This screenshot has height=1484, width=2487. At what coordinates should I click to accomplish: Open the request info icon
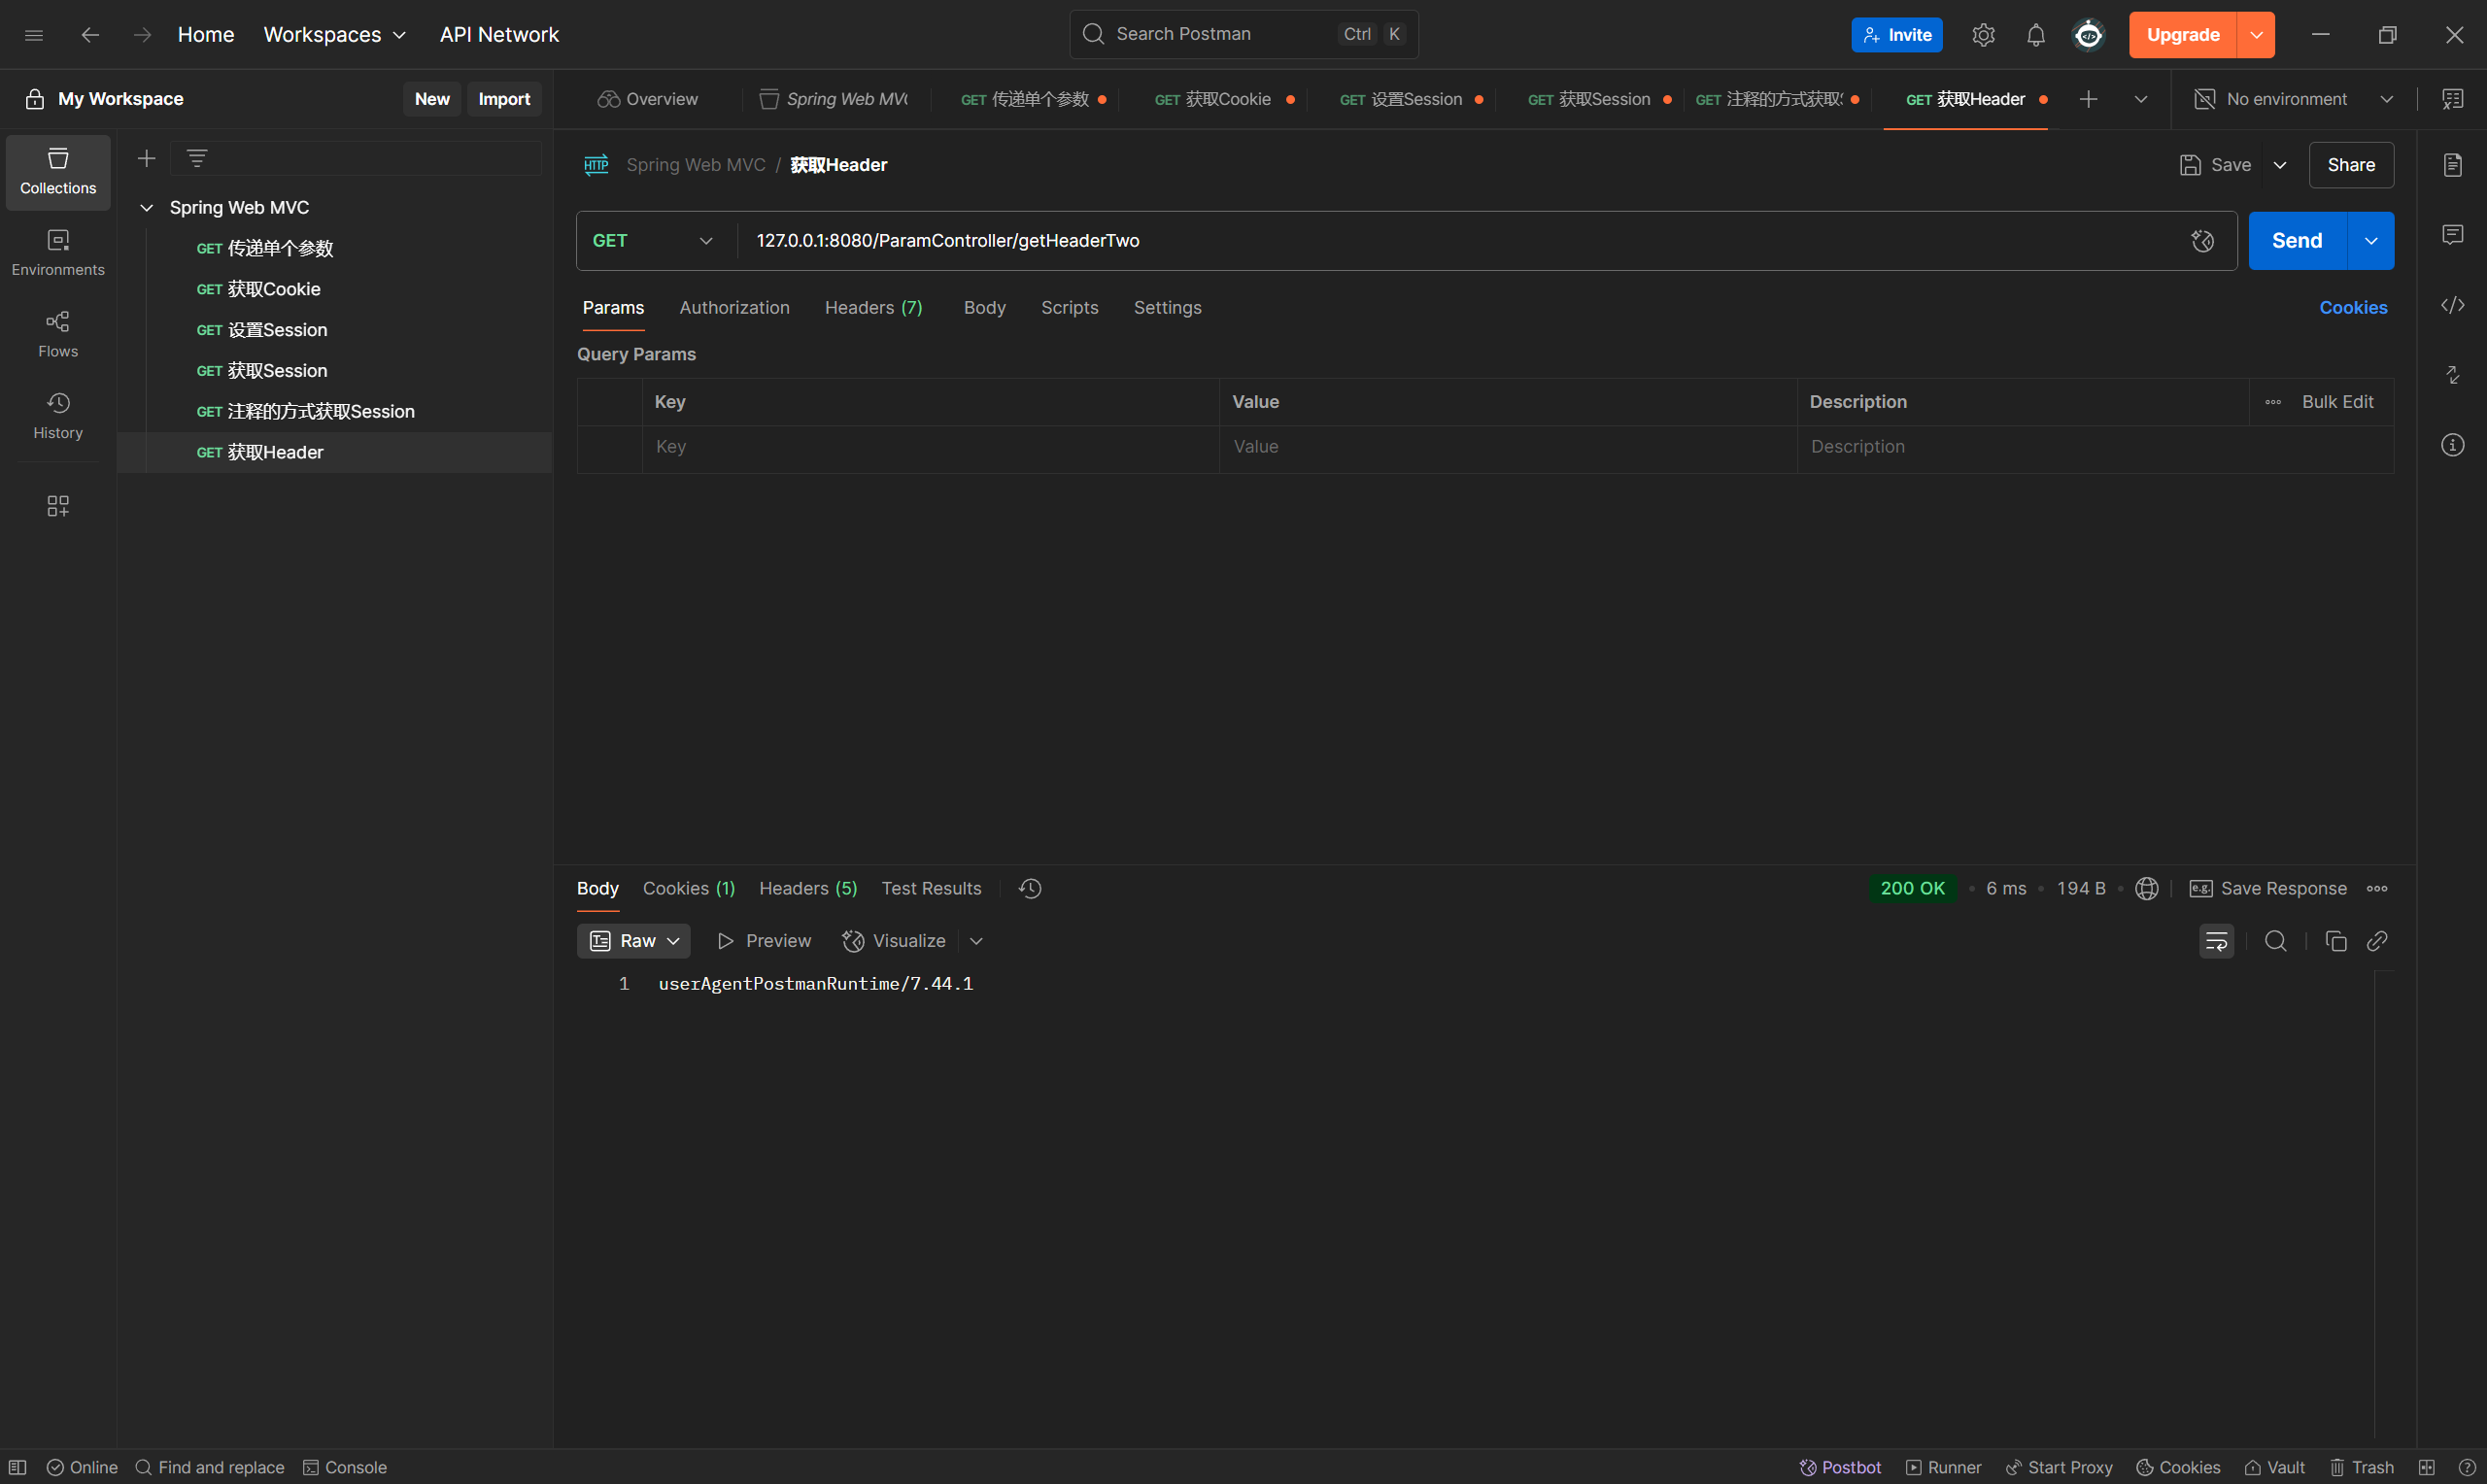[x=2452, y=445]
